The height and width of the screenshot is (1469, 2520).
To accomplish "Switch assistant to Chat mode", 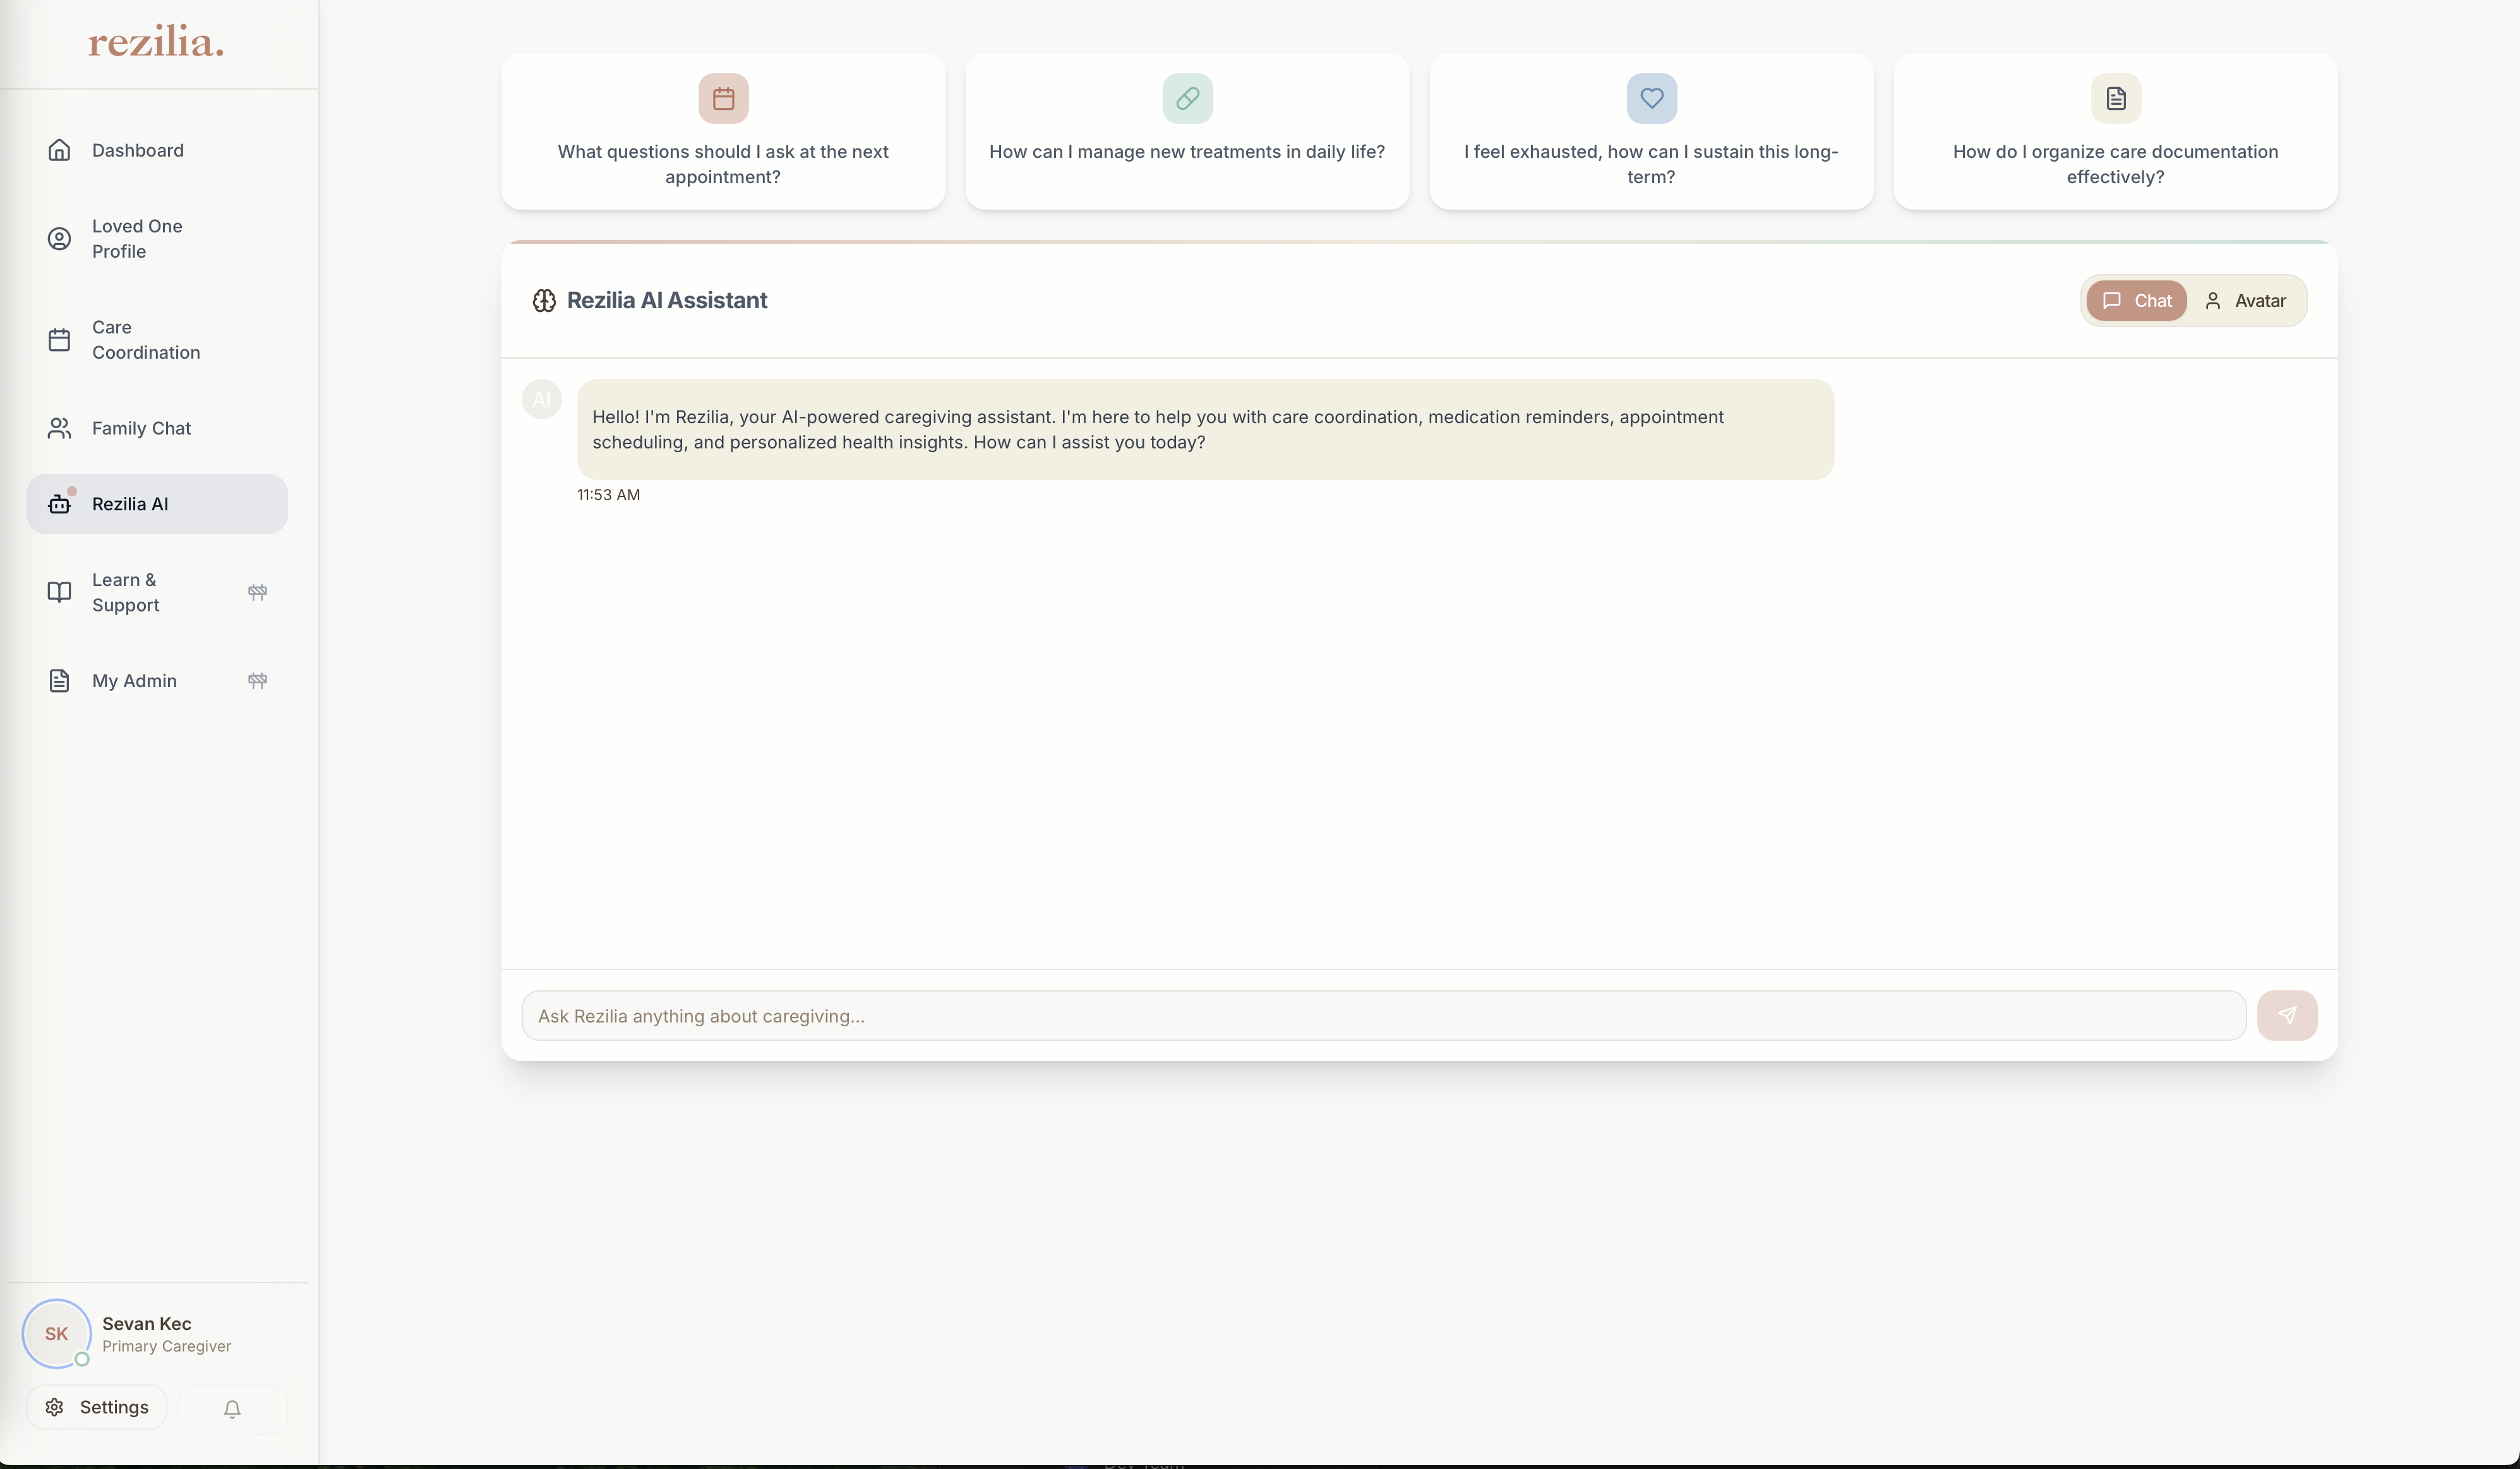I will point(2136,300).
